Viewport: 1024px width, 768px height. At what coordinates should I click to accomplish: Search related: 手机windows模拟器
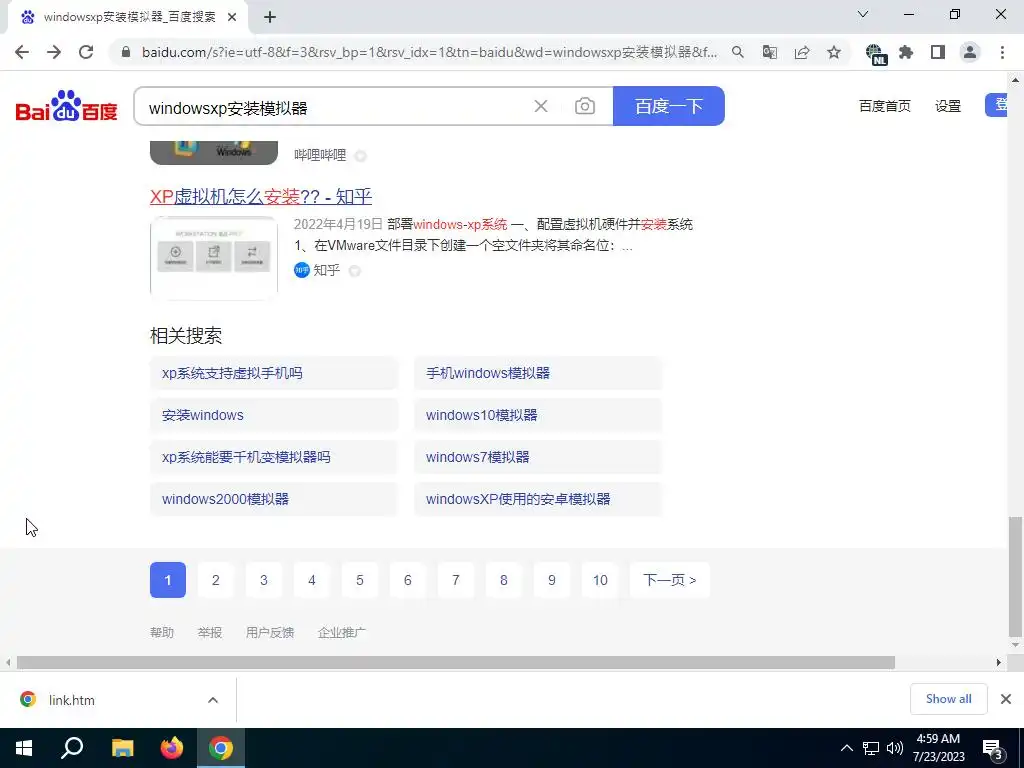(x=538, y=373)
